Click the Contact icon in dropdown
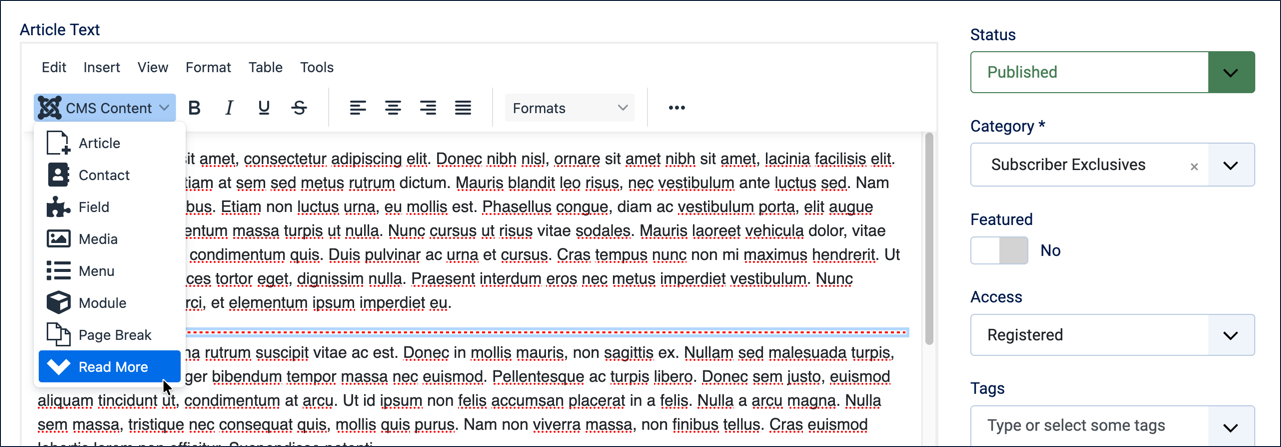 pos(59,175)
